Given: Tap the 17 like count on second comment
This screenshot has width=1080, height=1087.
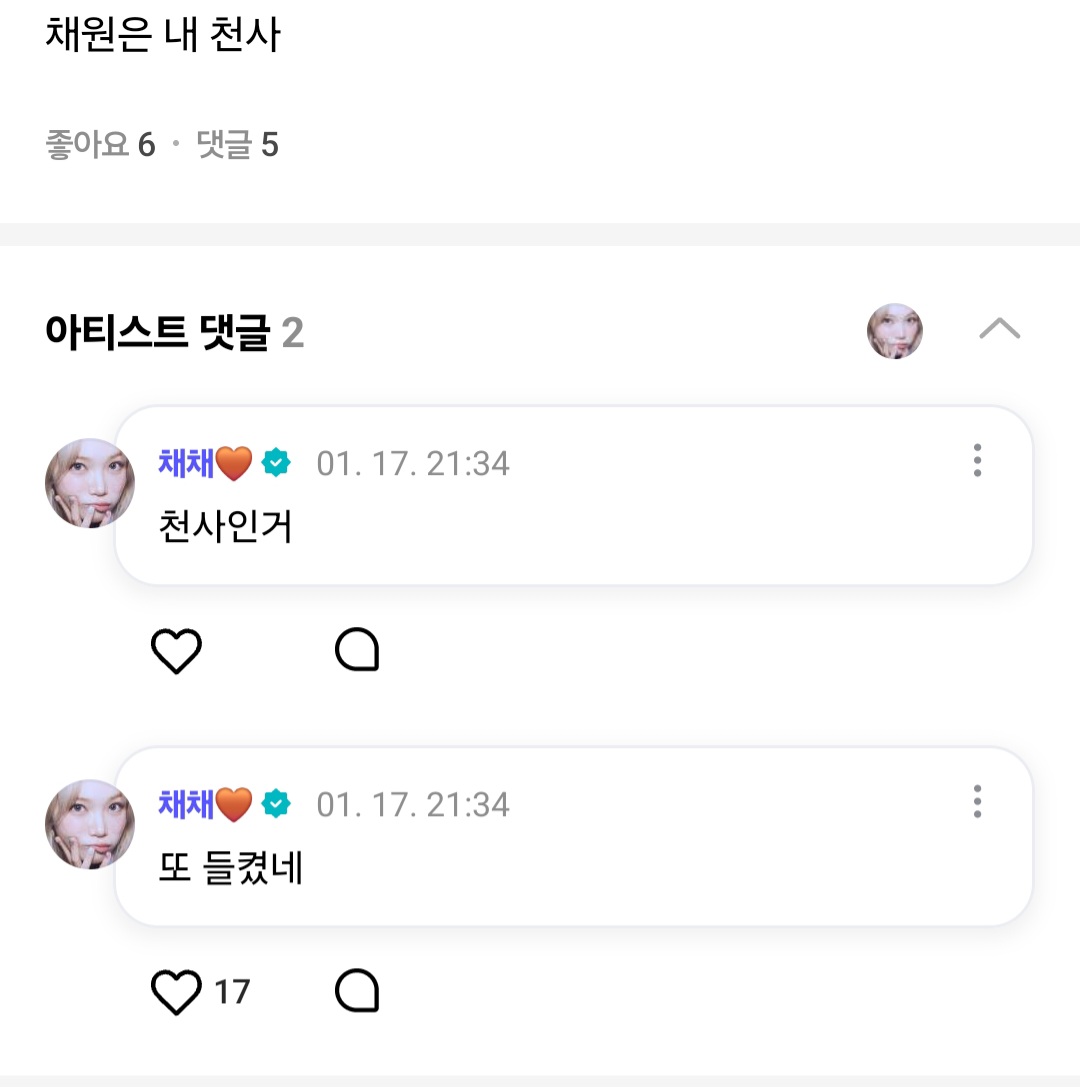Looking at the screenshot, I should click(x=232, y=992).
